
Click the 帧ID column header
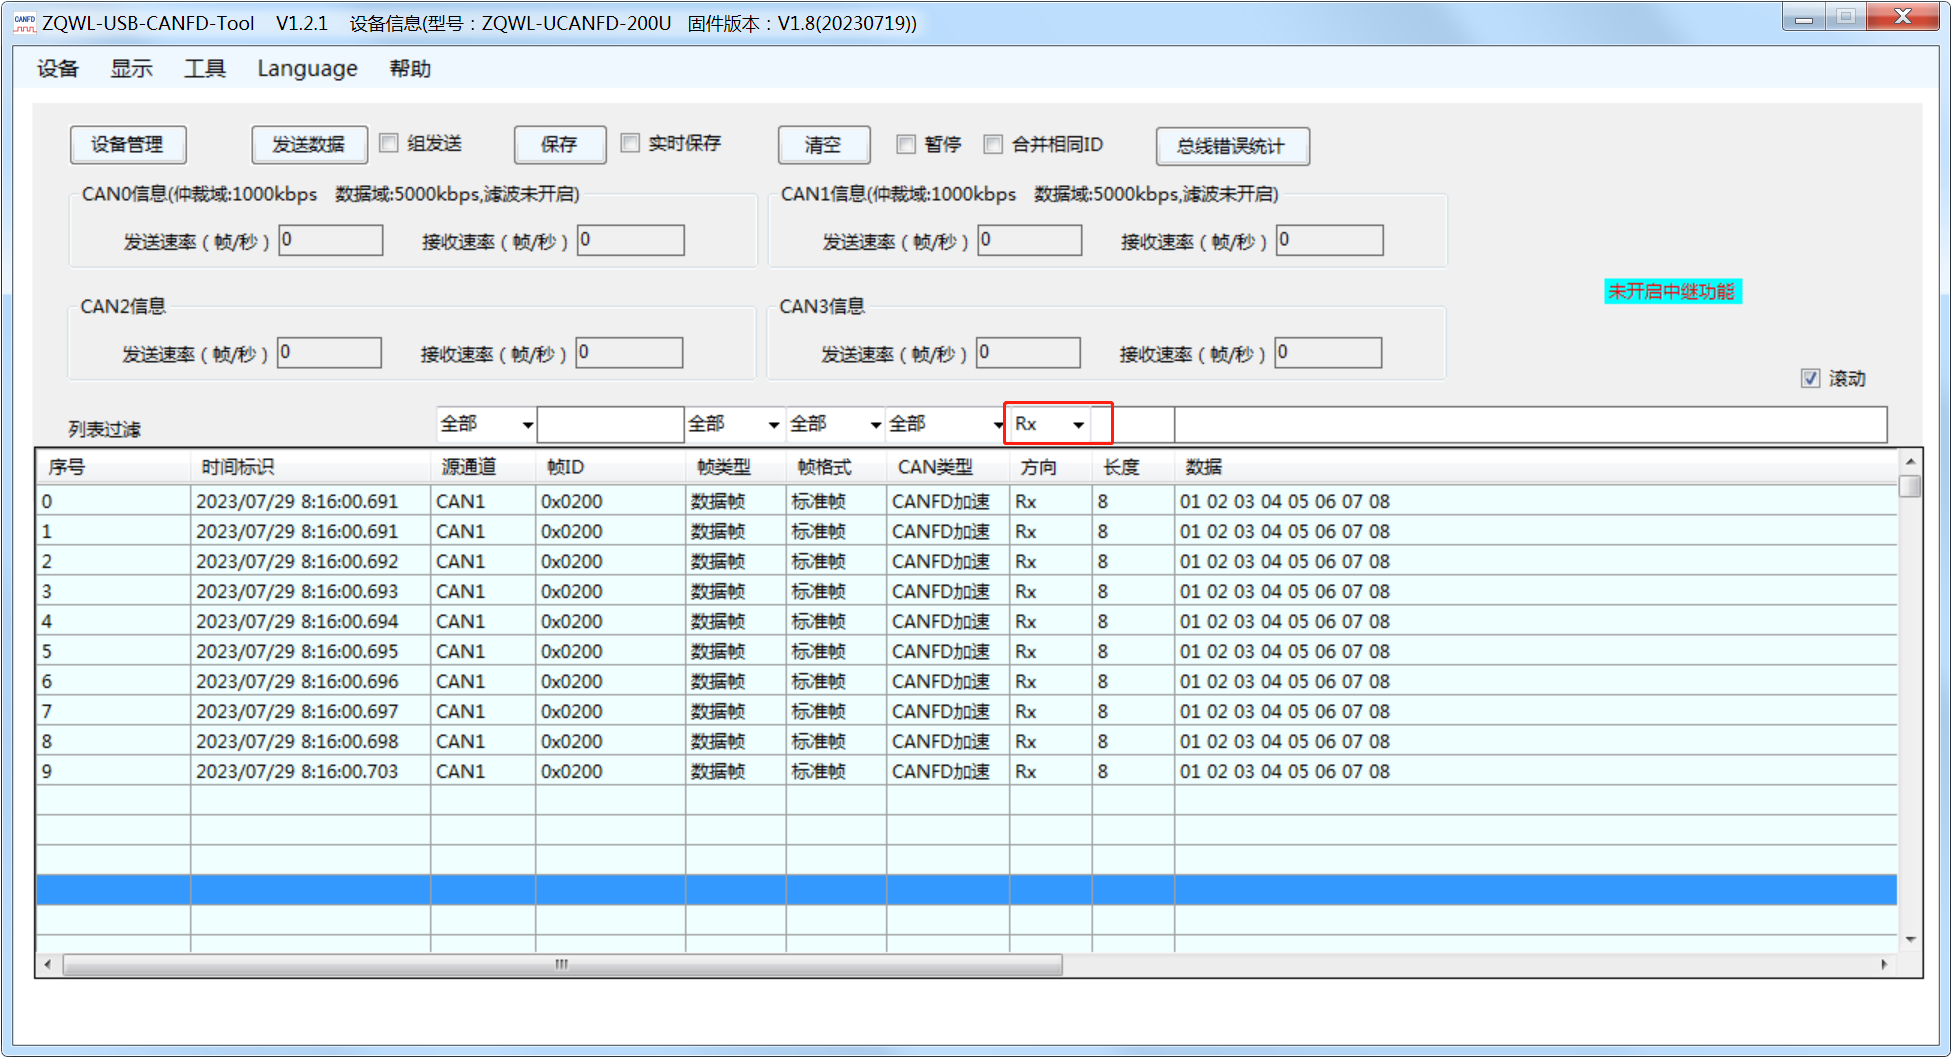pyautogui.click(x=611, y=467)
